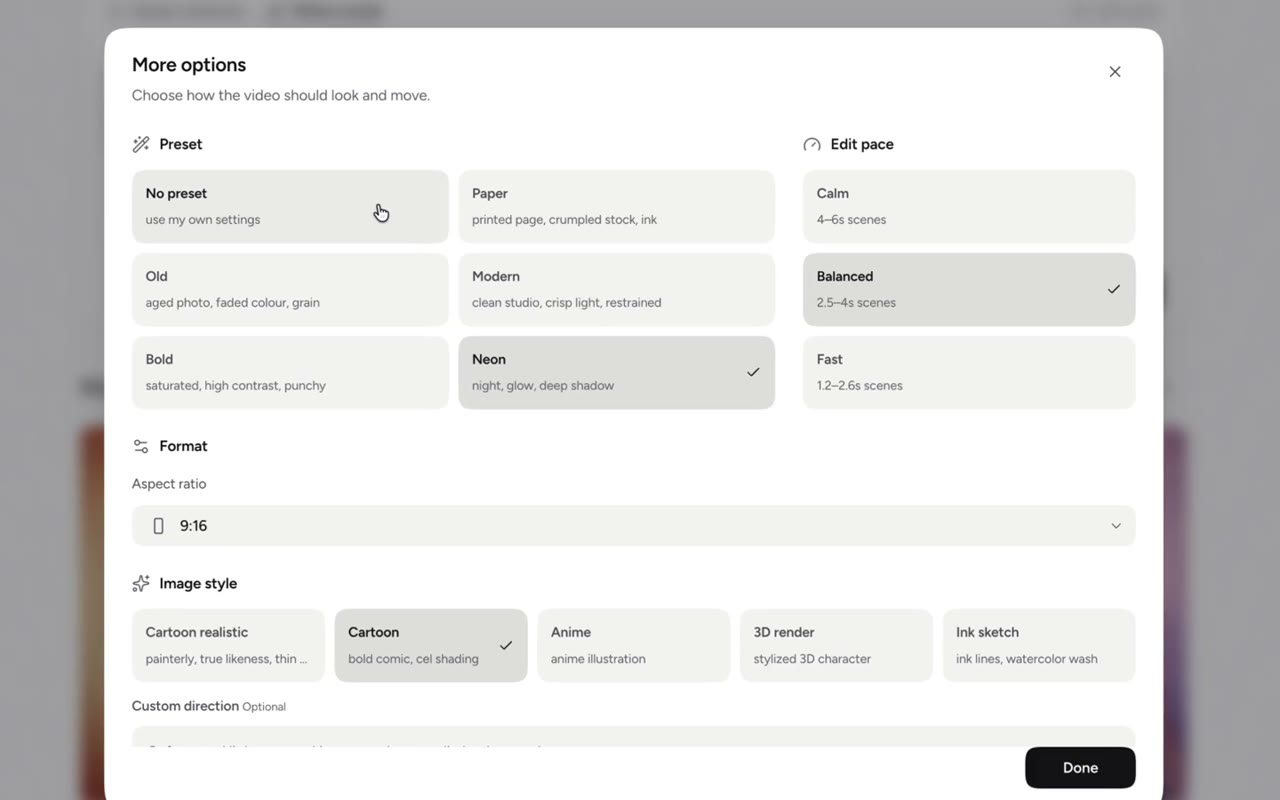This screenshot has width=1280, height=800.
Task: Select the Paper preset
Action: tap(617, 206)
